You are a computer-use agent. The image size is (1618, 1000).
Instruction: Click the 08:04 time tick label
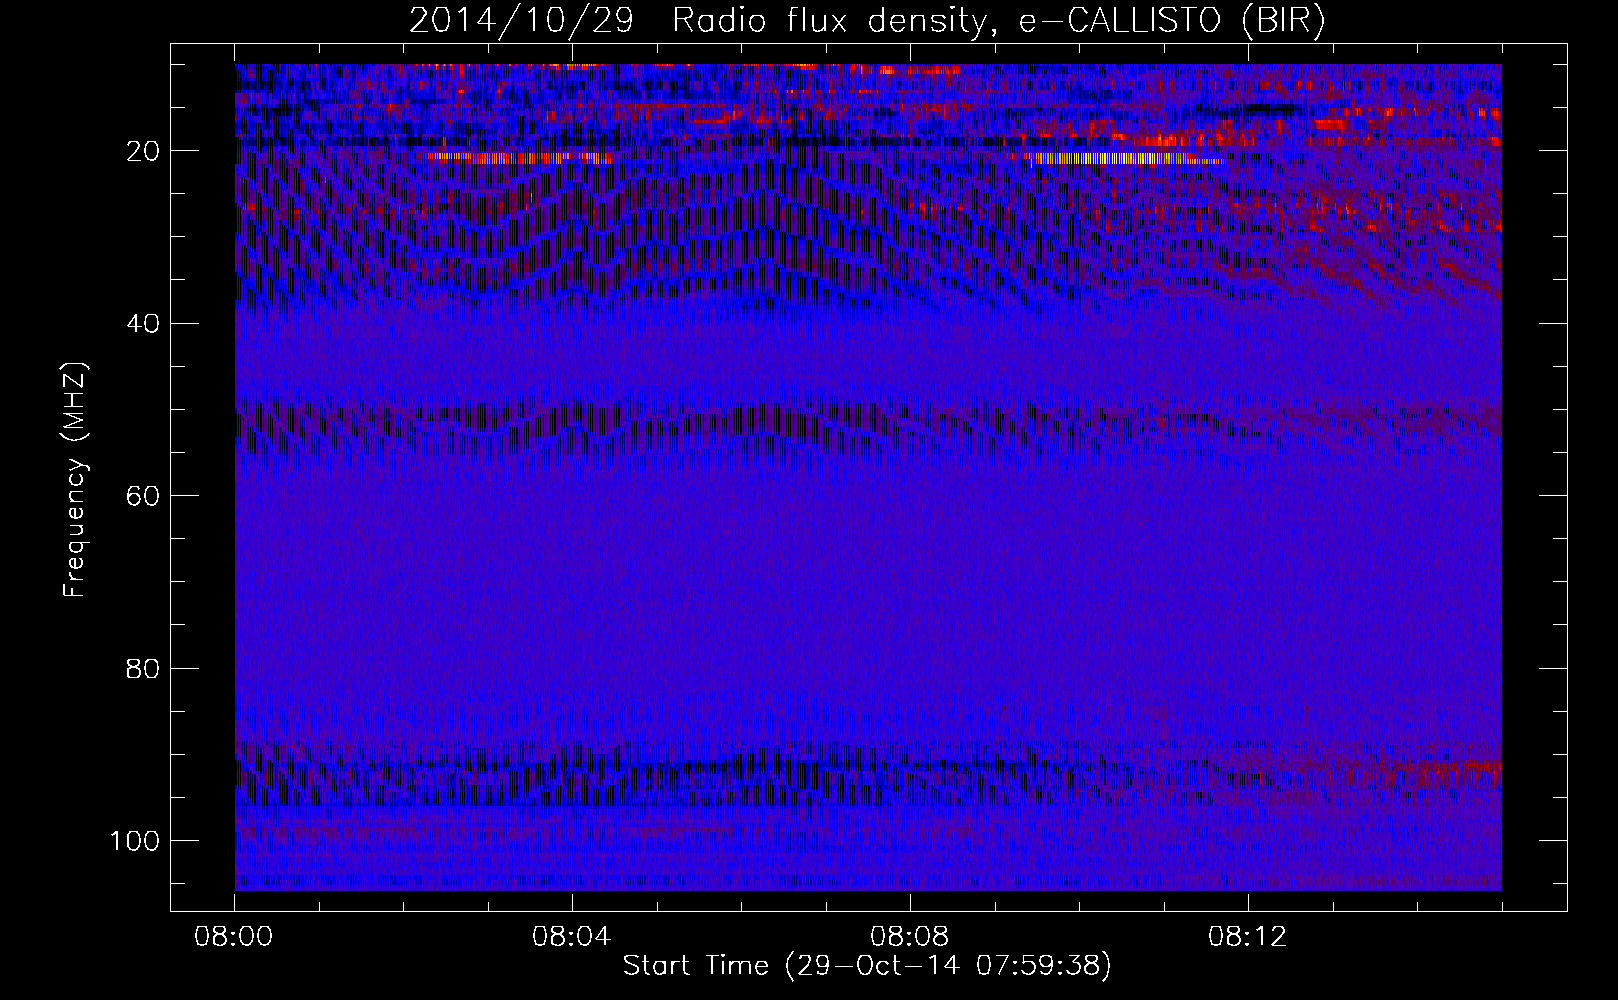[x=572, y=938]
